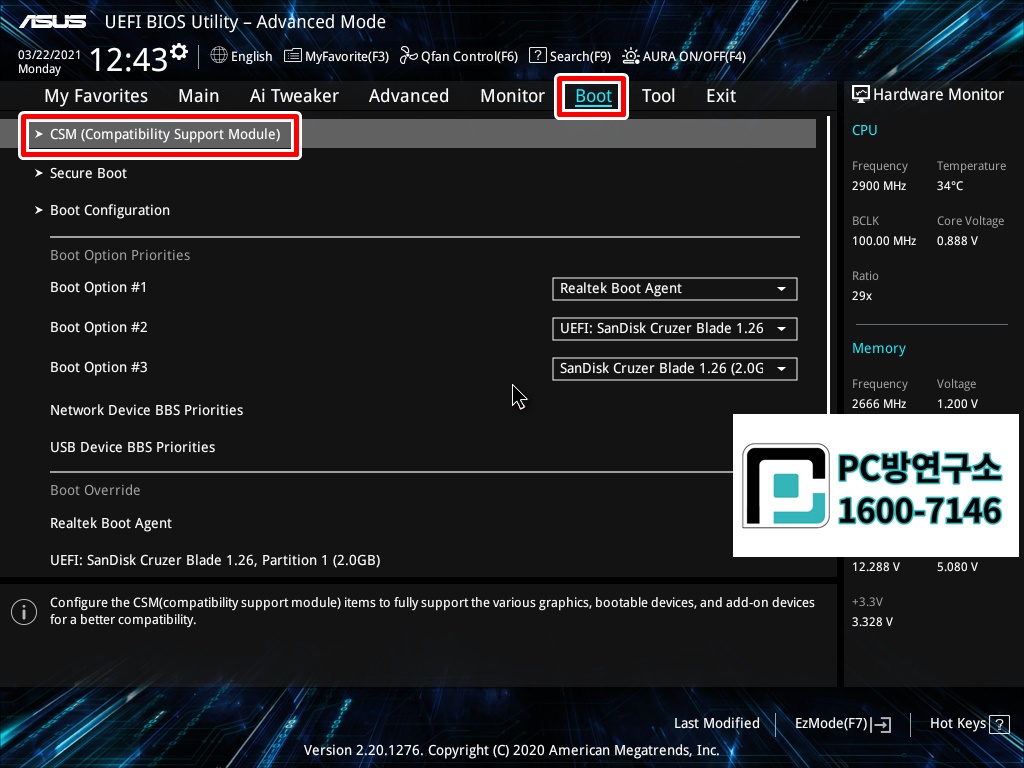Open the My Favorites tab

pyautogui.click(x=96, y=96)
